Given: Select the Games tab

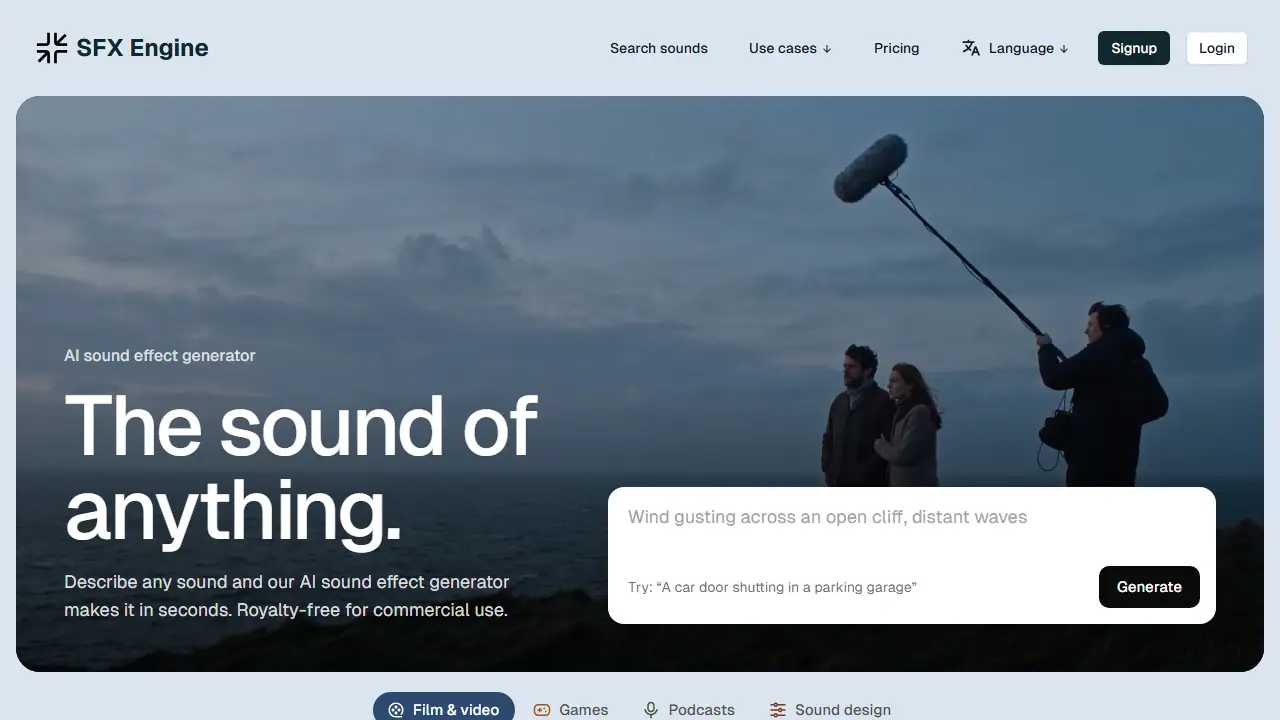Looking at the screenshot, I should point(571,710).
